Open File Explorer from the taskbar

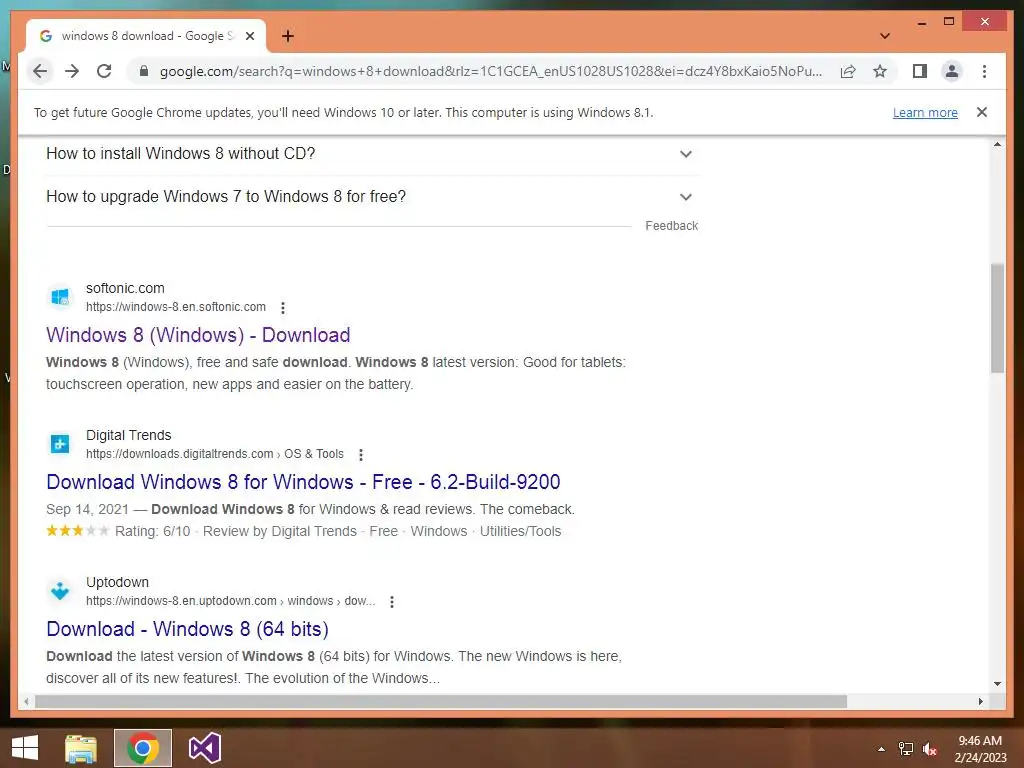pos(81,748)
